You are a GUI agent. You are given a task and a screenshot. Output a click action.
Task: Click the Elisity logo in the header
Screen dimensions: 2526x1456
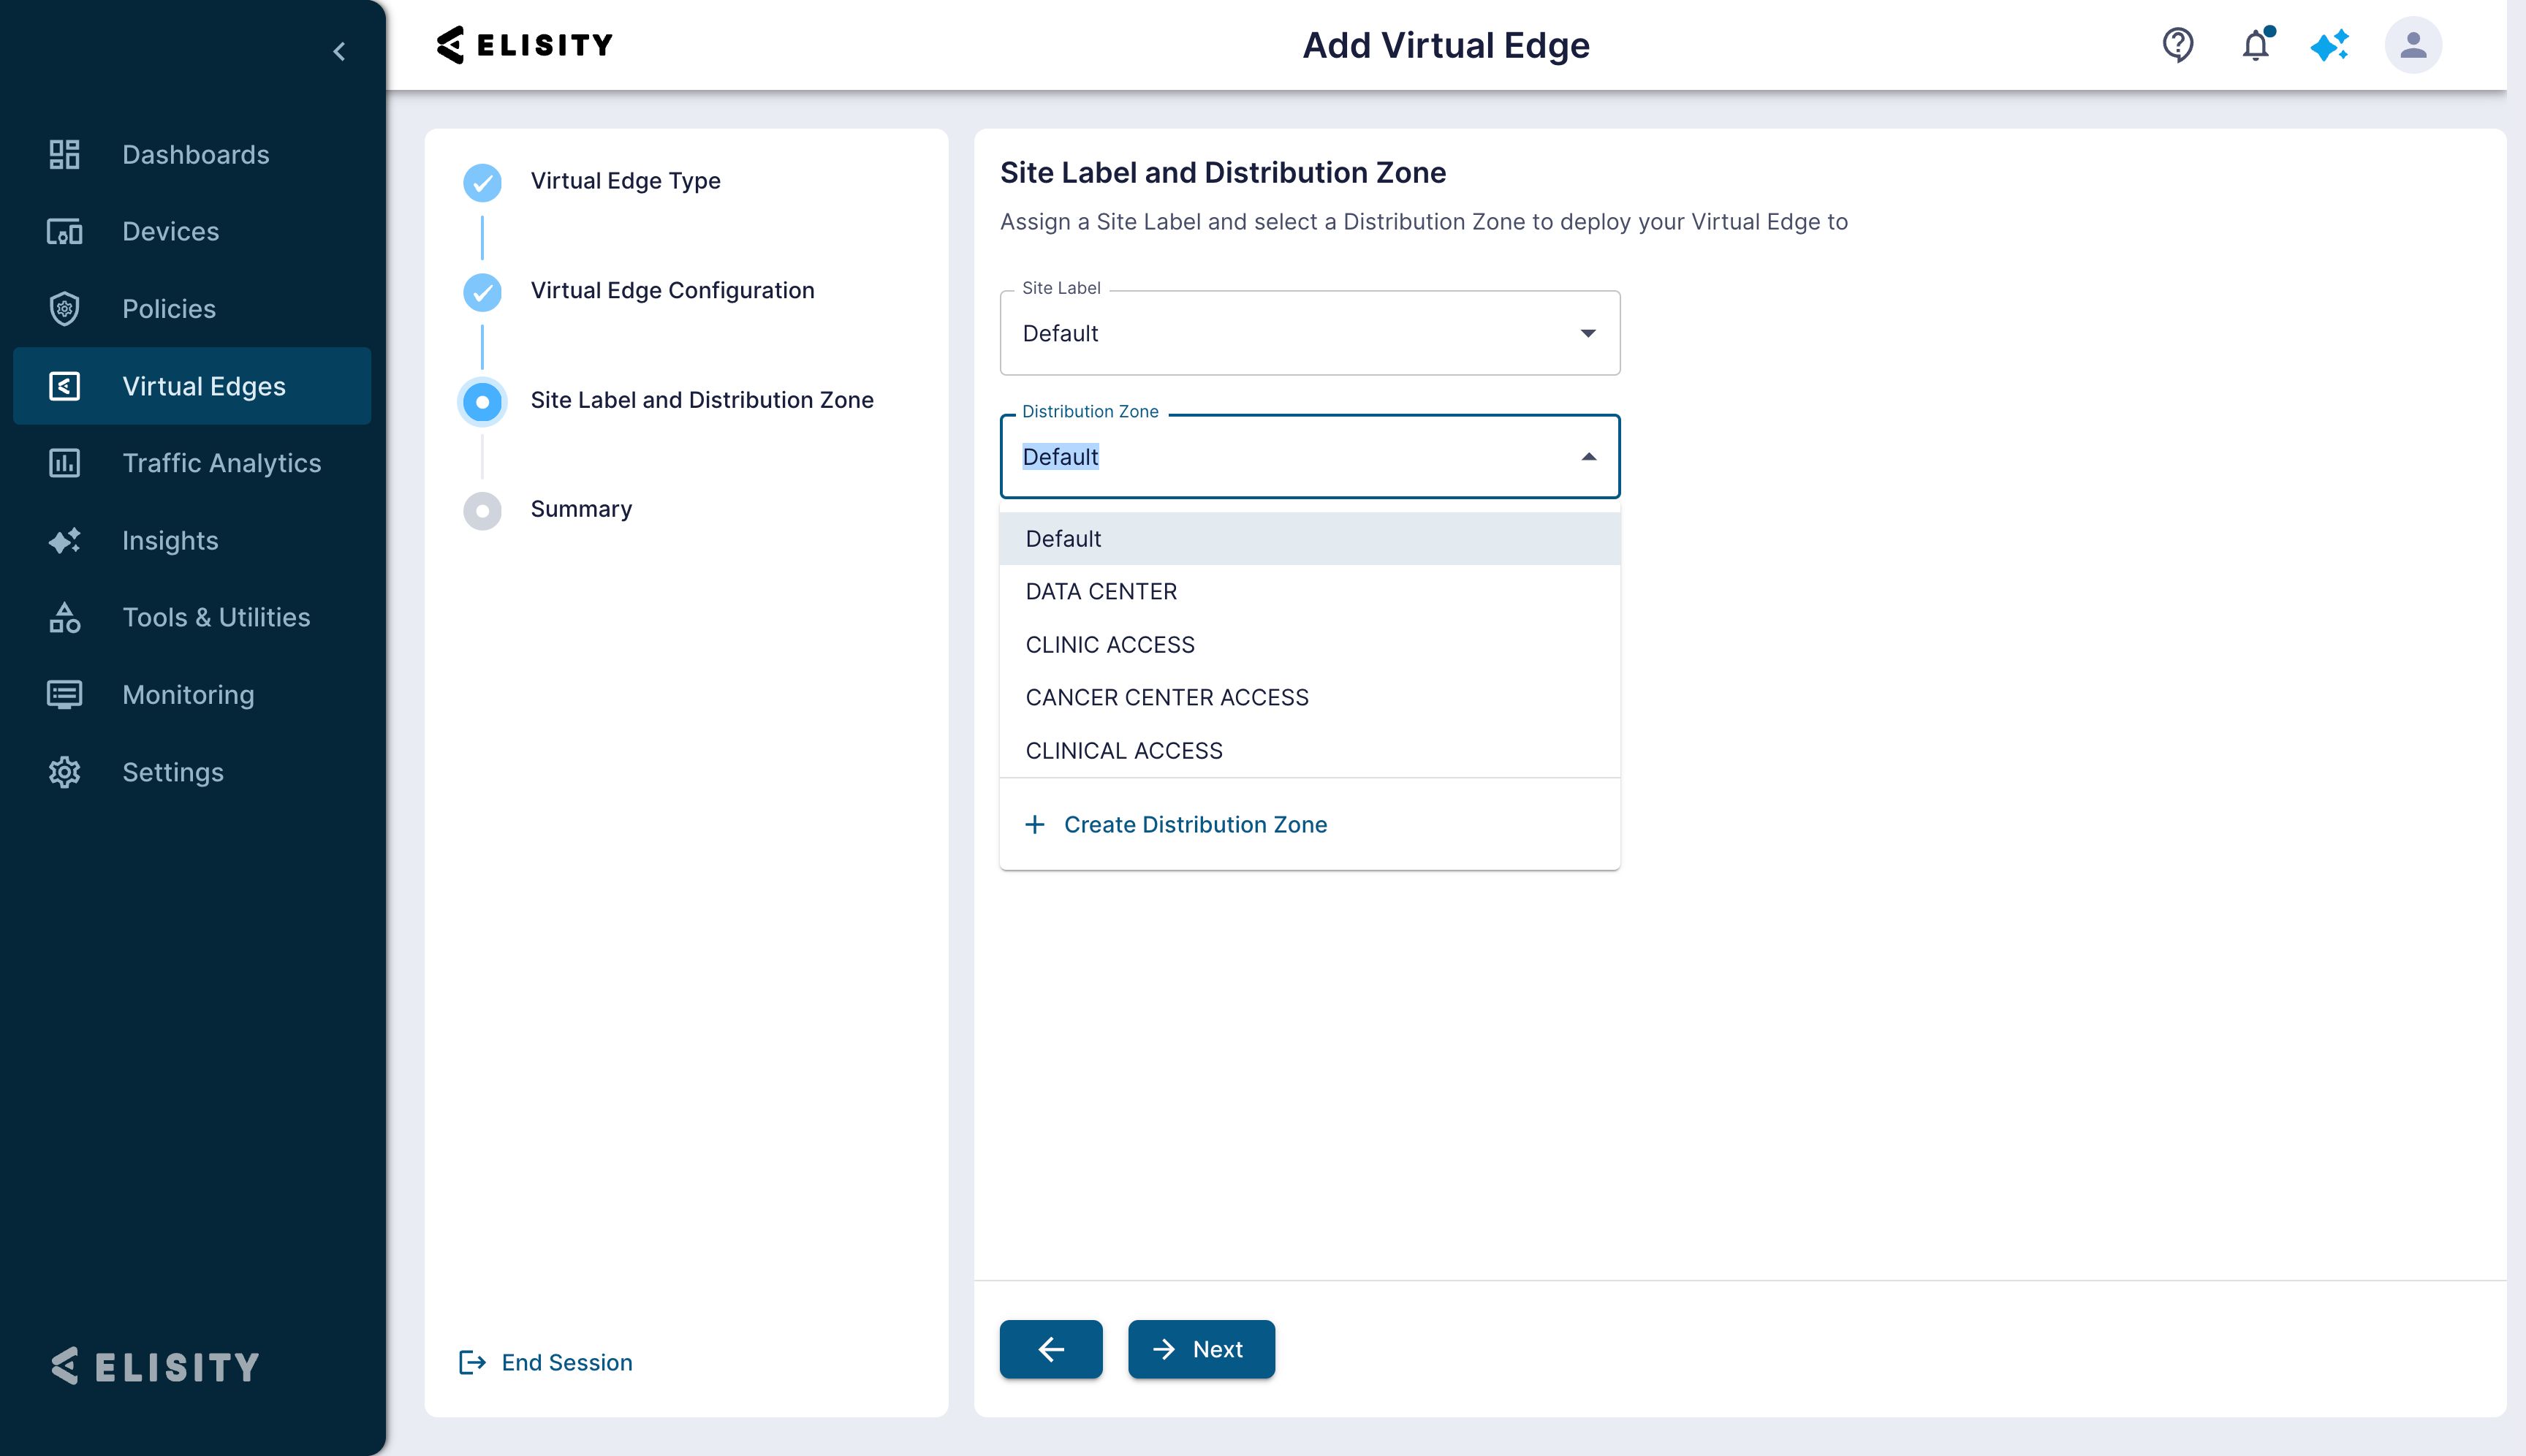click(525, 45)
